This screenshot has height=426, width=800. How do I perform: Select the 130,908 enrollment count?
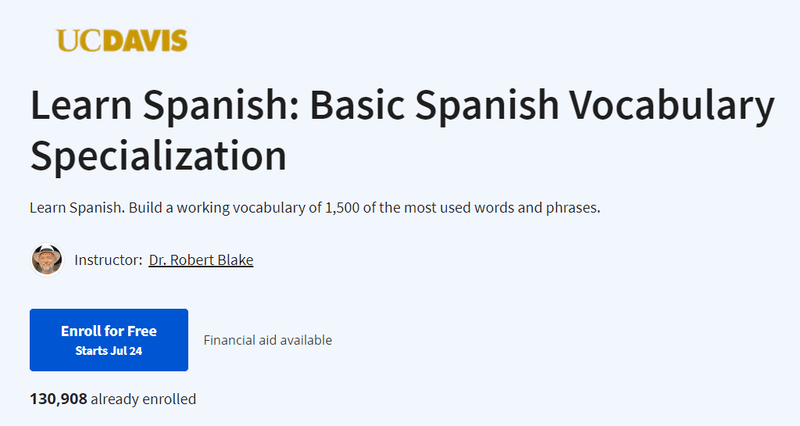click(59, 398)
